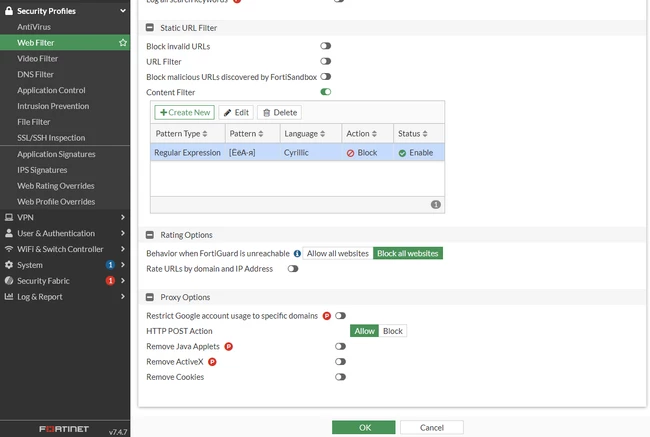650x437 pixels.
Task: Collapse the Proxy Options section
Action: coord(150,297)
